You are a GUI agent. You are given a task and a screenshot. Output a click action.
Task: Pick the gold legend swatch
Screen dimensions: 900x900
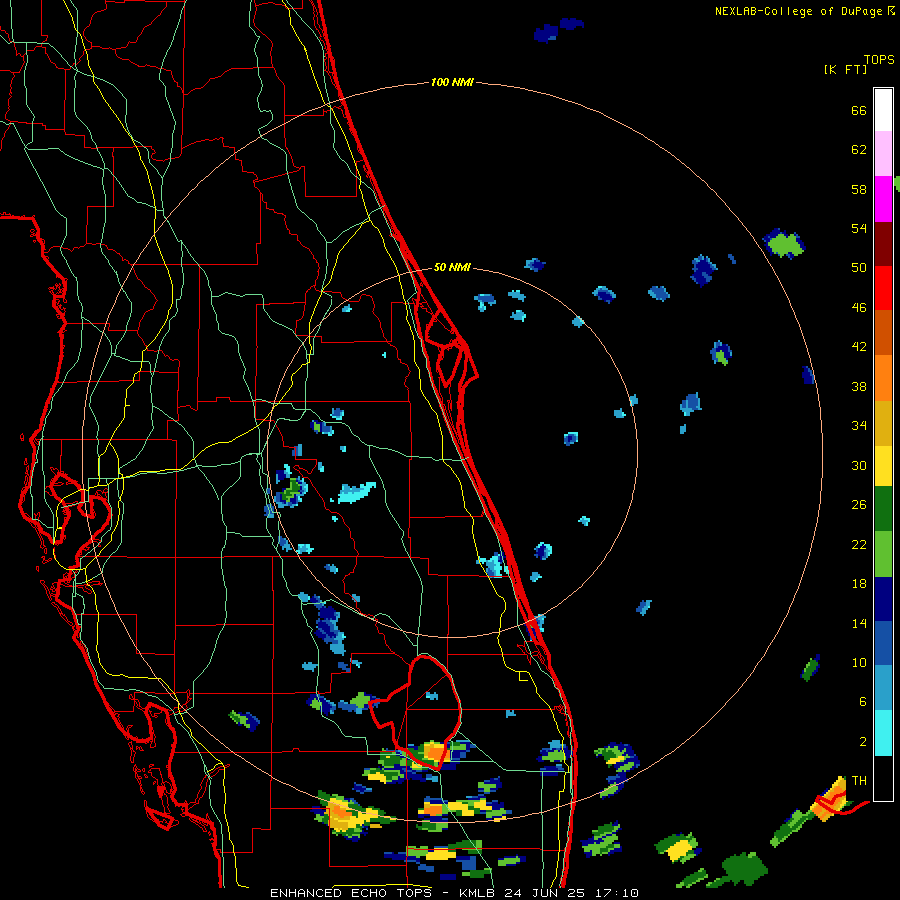click(883, 422)
